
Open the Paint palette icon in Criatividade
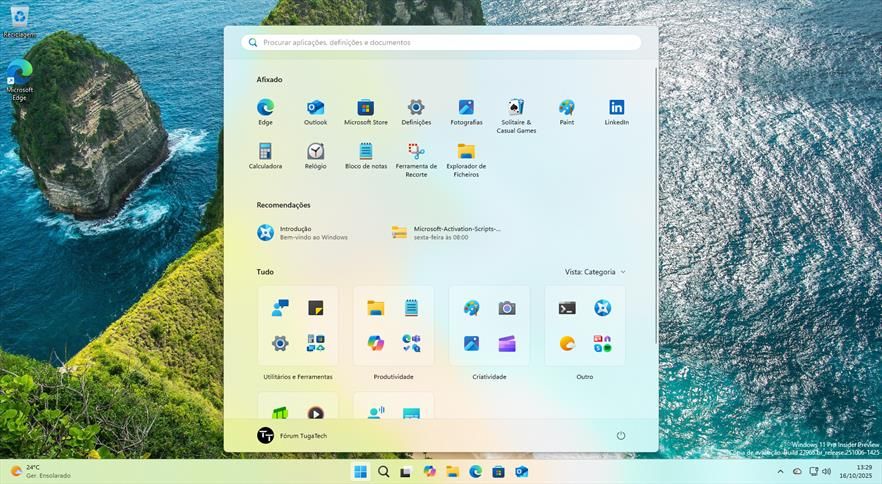point(471,308)
